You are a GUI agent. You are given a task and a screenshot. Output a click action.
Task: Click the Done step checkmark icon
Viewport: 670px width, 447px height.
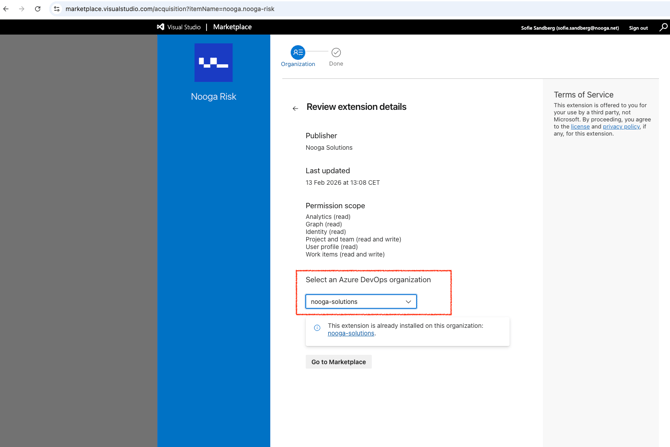pos(336,53)
